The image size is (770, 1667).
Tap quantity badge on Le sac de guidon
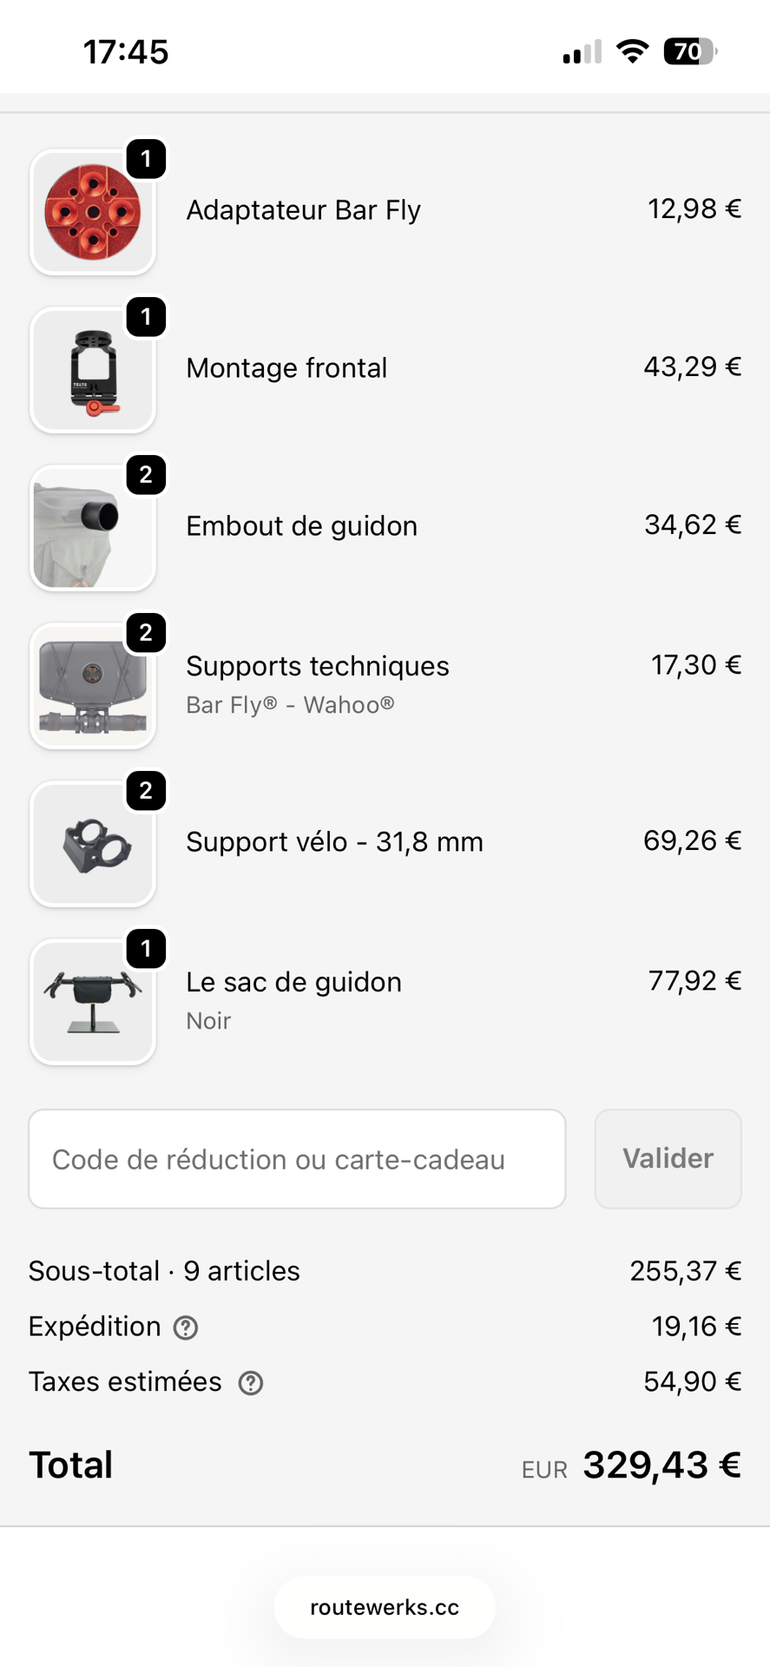coord(146,948)
